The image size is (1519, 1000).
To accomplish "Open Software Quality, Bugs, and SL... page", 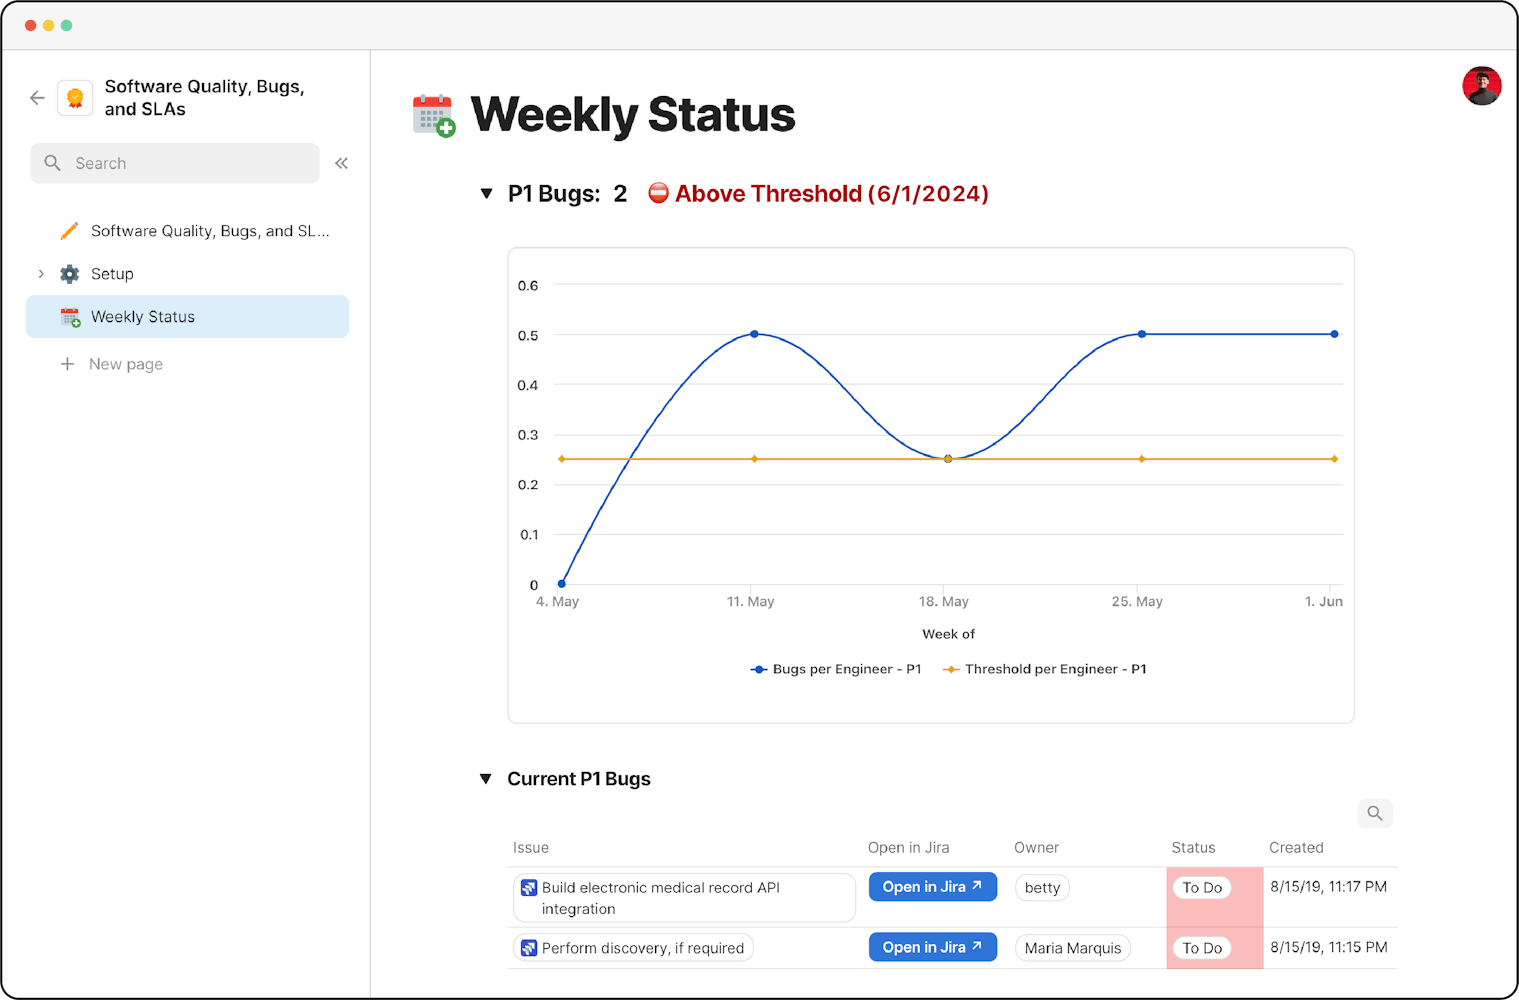I will pyautogui.click(x=209, y=231).
